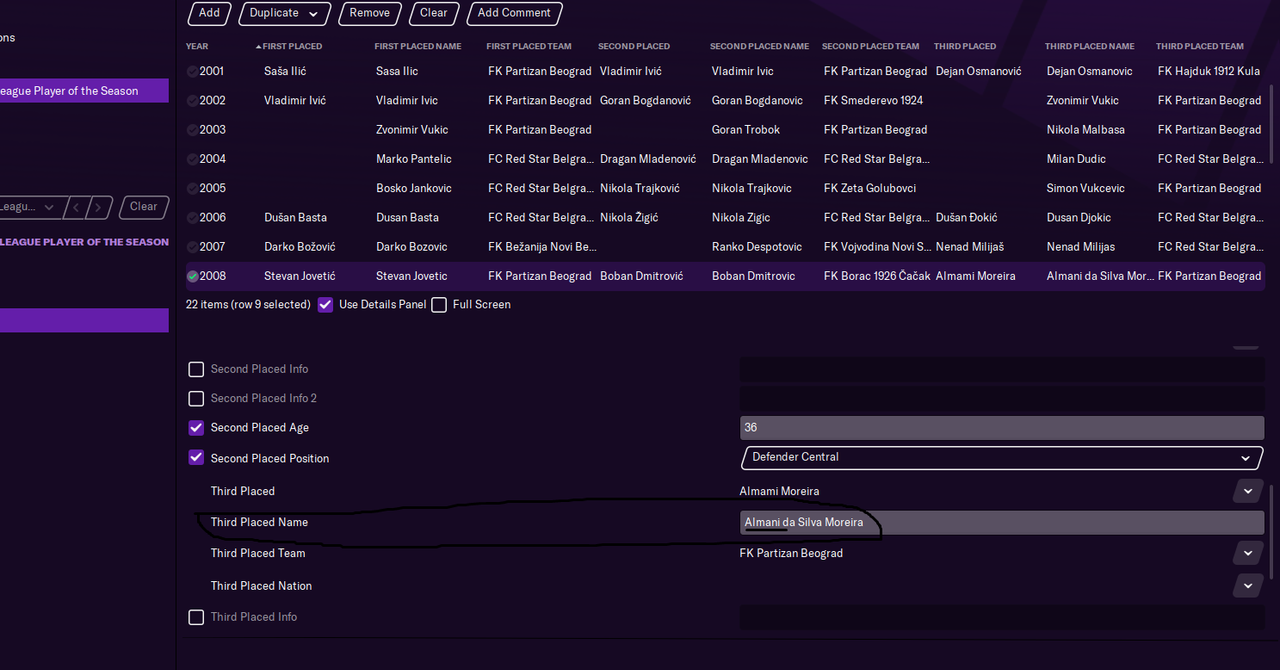This screenshot has width=1280, height=670.
Task: Click the status check icon for row 2005
Action: (x=192, y=188)
